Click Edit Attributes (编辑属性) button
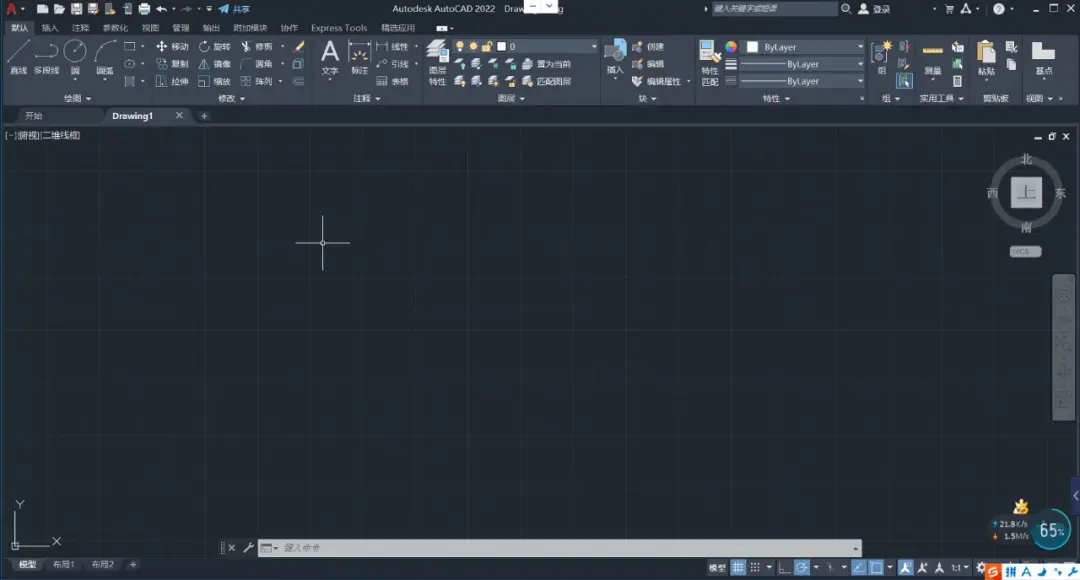Image resolution: width=1080 pixels, height=580 pixels. pos(656,81)
